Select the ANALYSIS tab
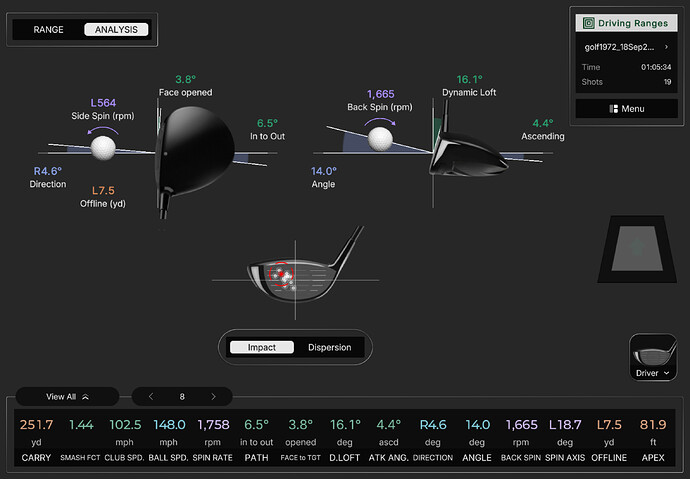 click(x=116, y=29)
